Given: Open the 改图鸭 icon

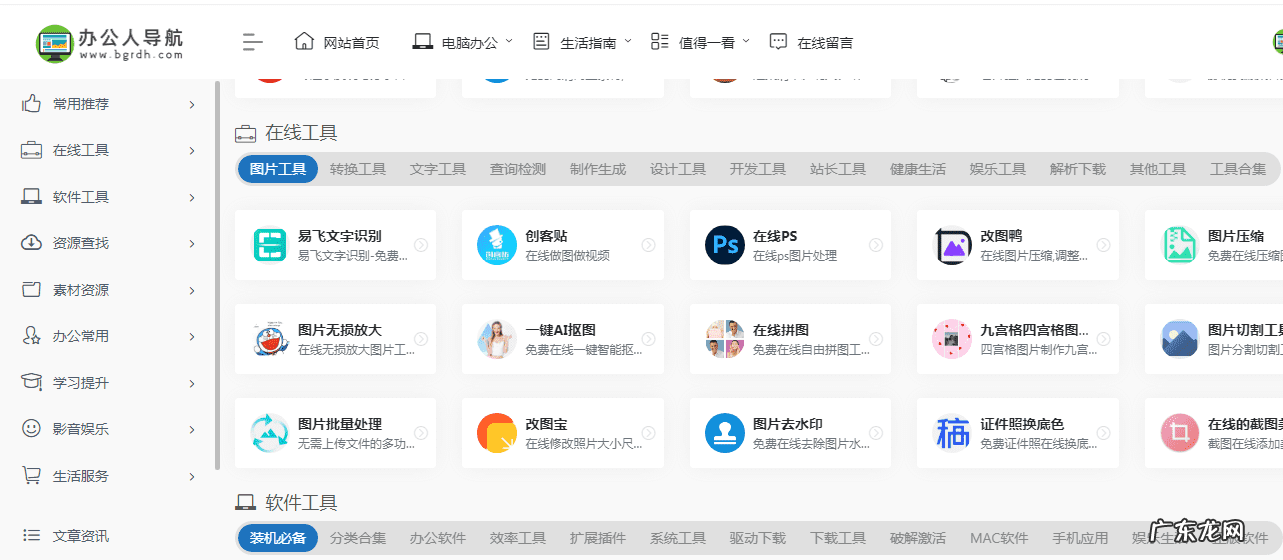Looking at the screenshot, I should (x=952, y=245).
